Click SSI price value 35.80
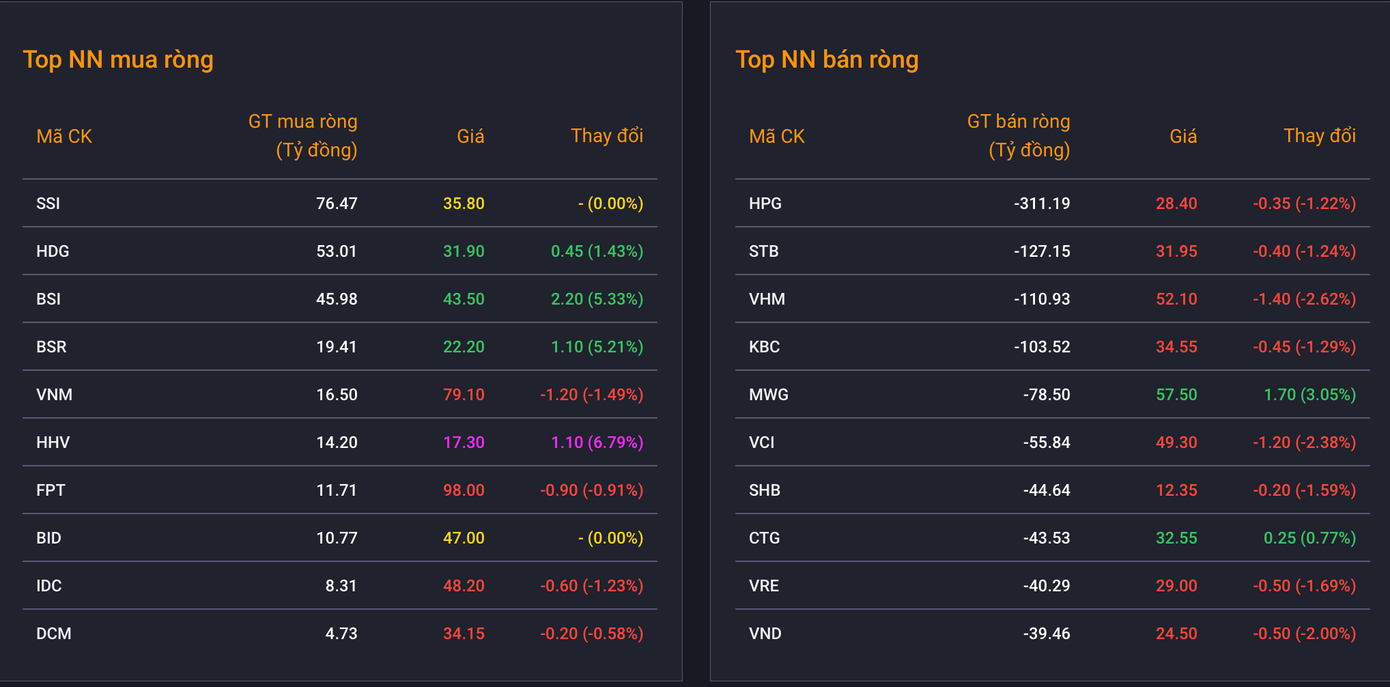This screenshot has height=687, width=1390. point(463,203)
